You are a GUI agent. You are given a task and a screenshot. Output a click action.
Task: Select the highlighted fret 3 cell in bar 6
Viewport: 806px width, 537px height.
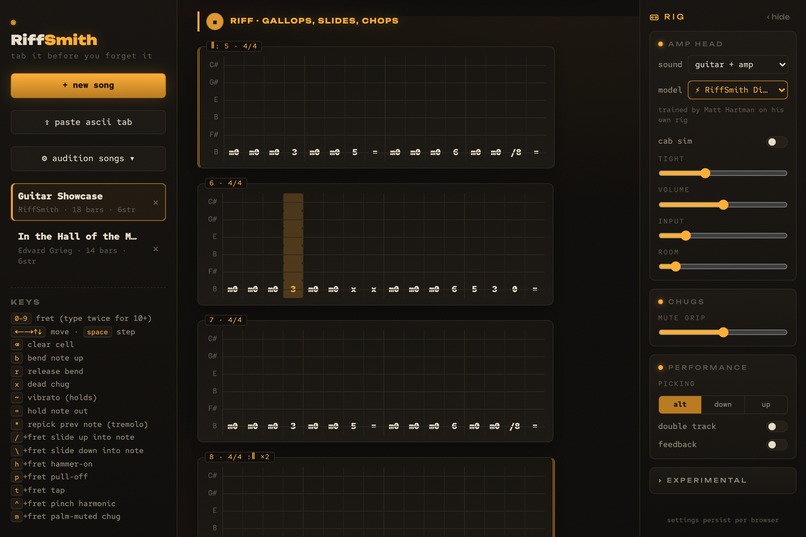pyautogui.click(x=293, y=289)
